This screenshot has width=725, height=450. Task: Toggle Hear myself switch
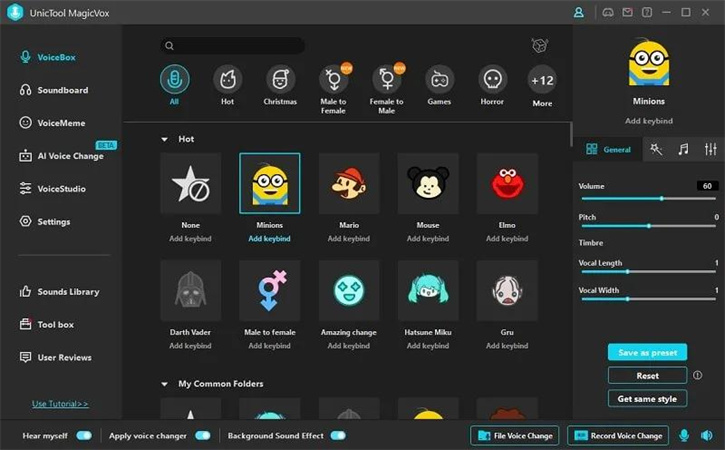pyautogui.click(x=84, y=436)
